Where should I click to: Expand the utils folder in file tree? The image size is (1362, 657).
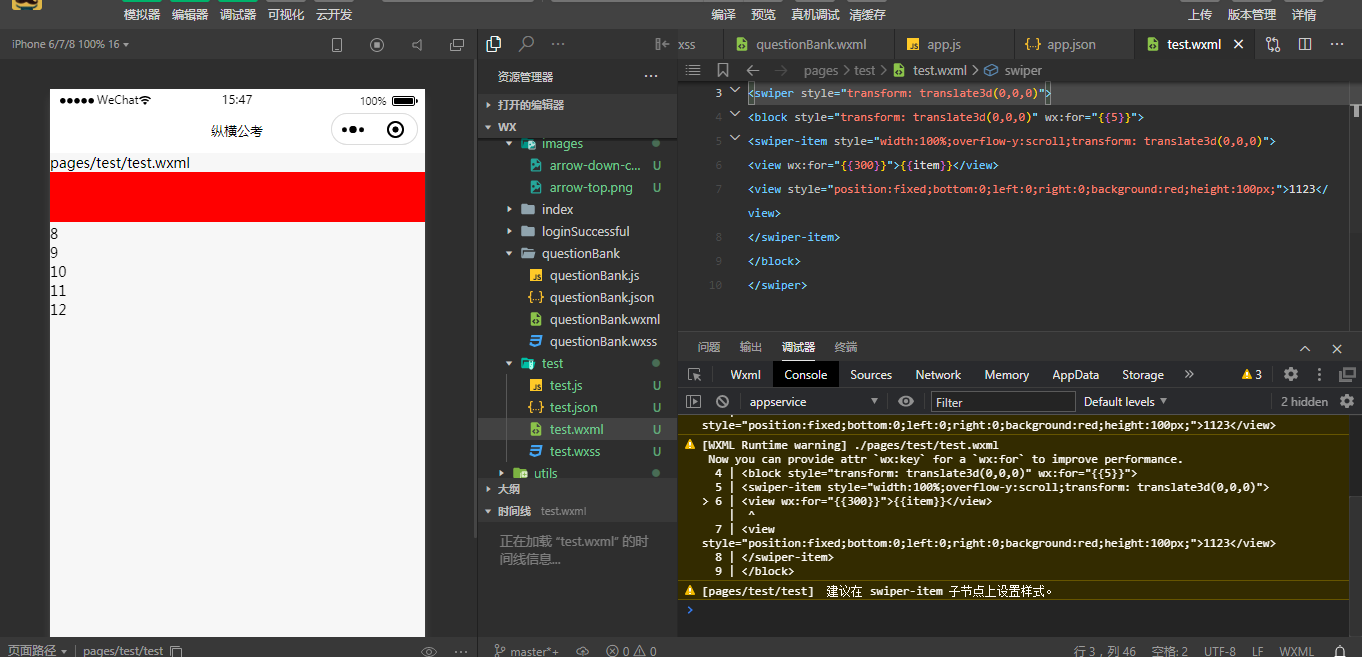545,473
